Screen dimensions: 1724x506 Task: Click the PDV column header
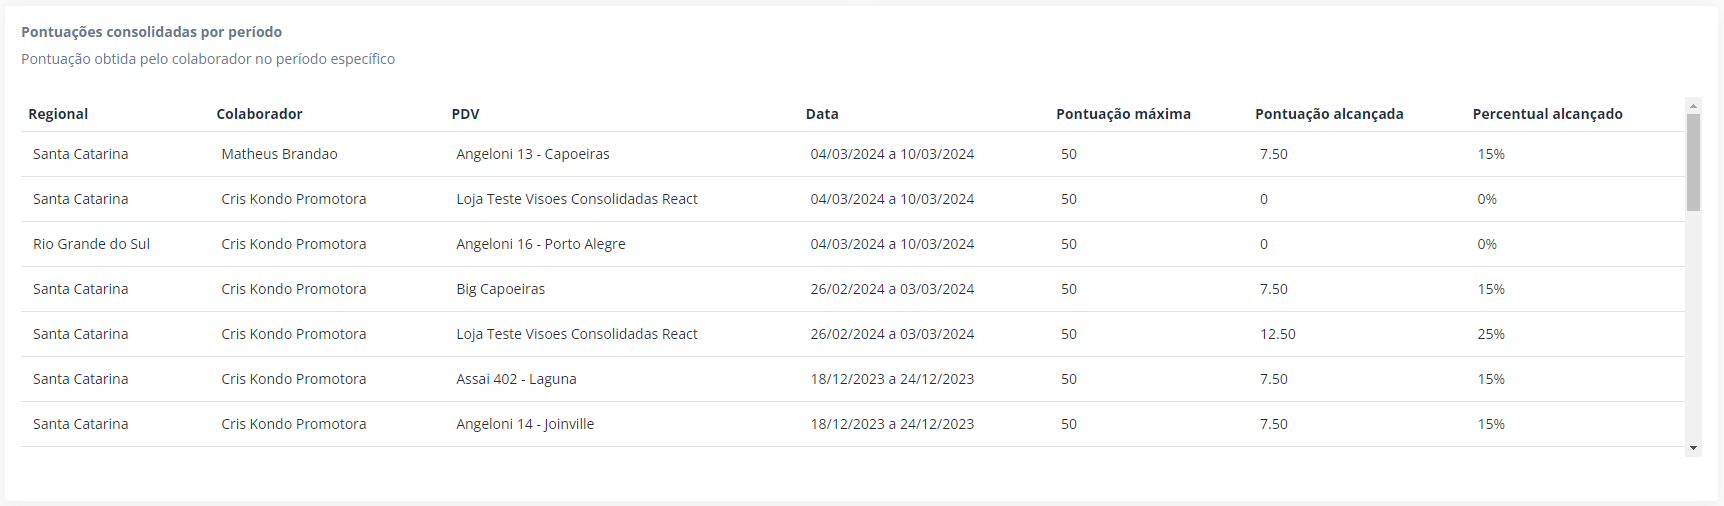pos(465,114)
